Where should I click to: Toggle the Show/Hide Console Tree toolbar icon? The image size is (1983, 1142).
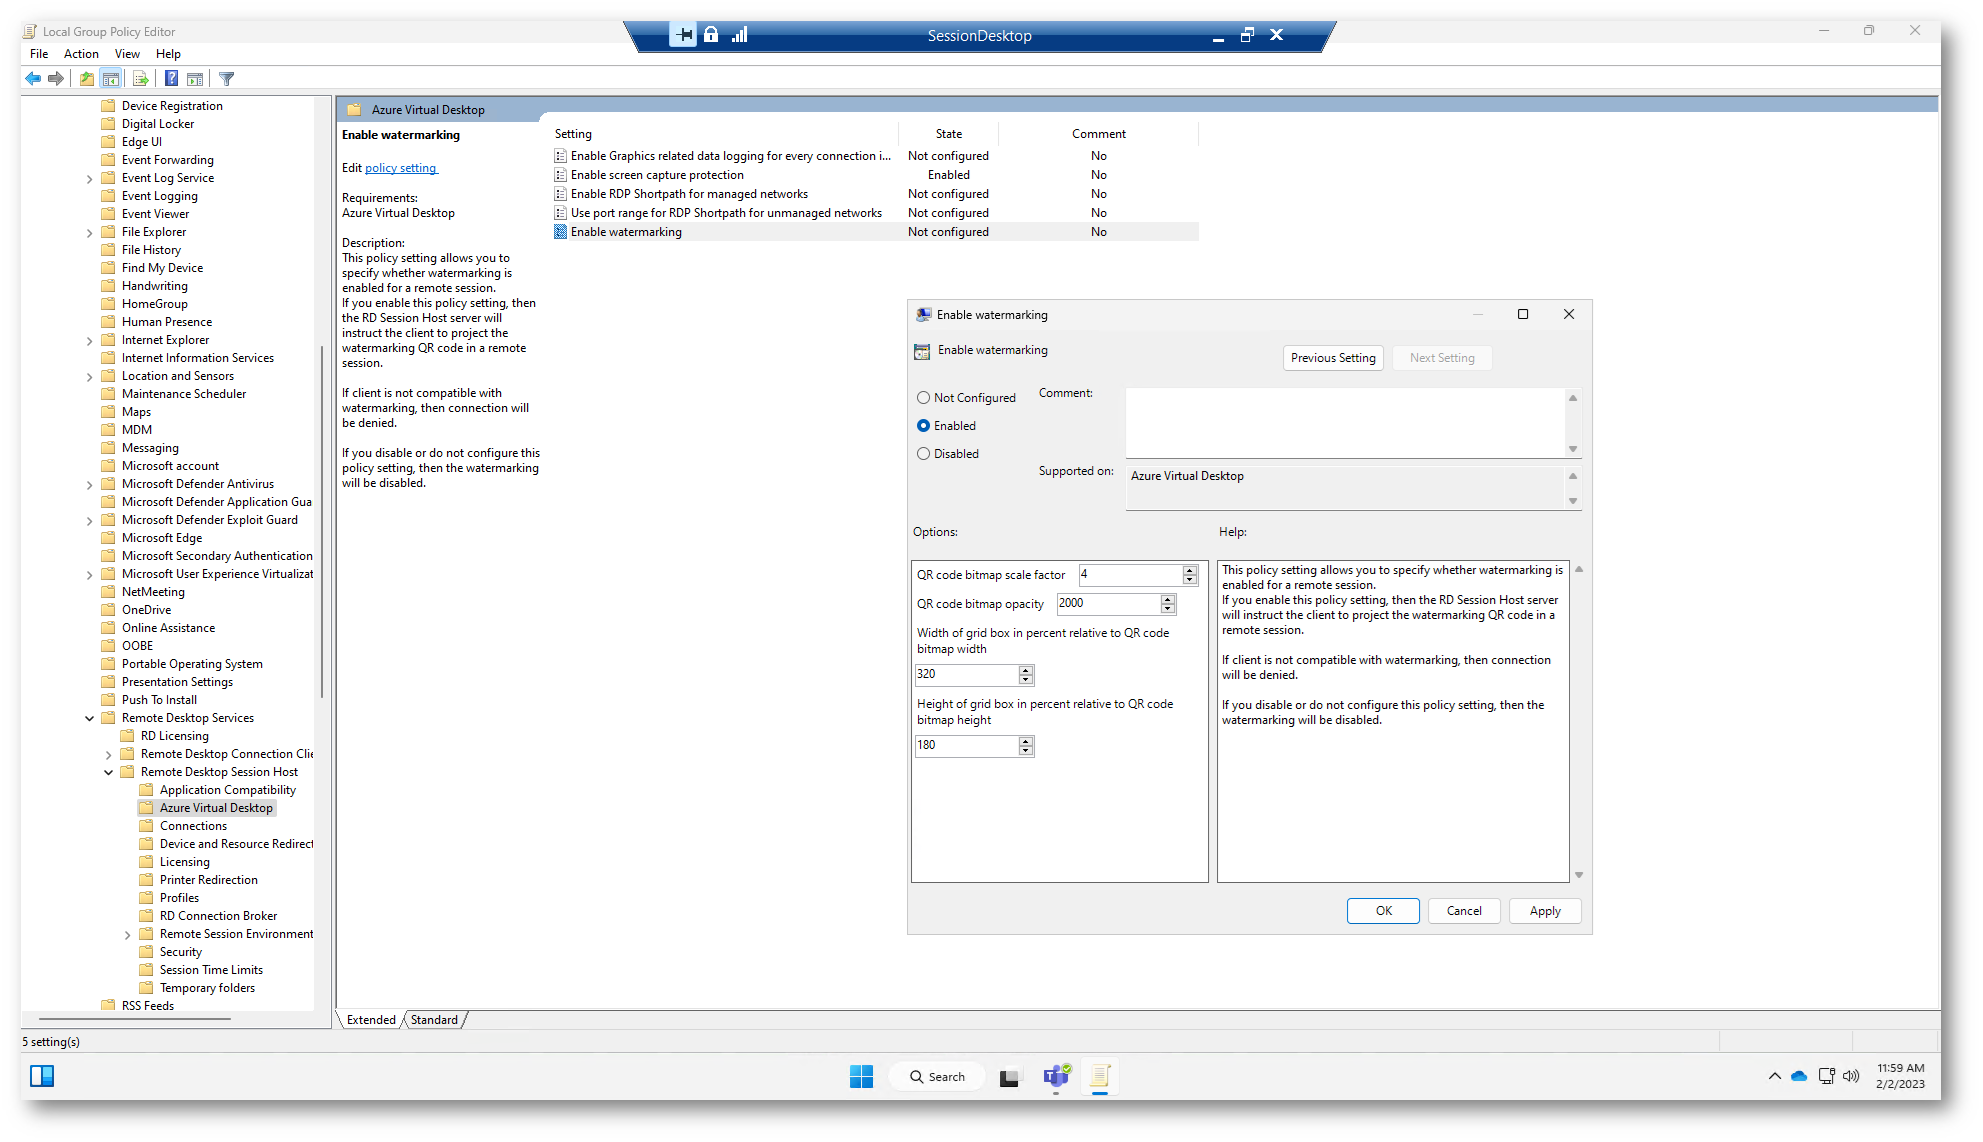(x=111, y=78)
